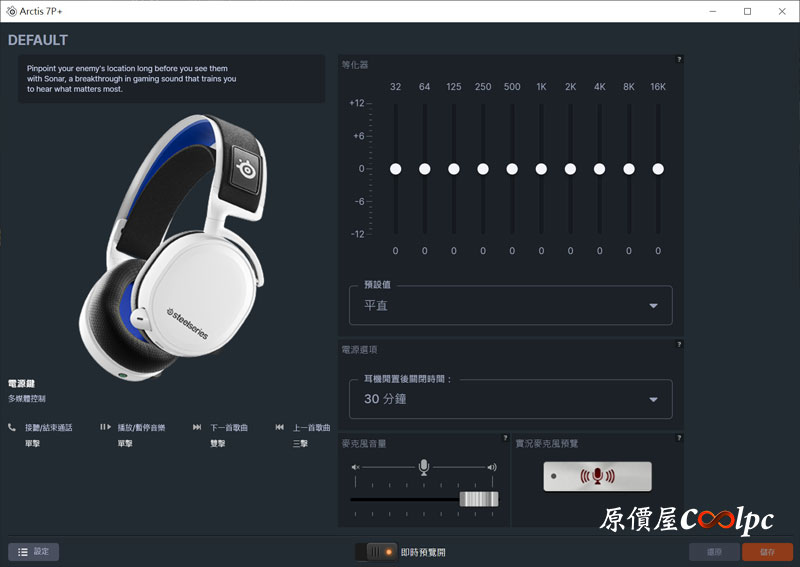Click the mic volume help question mark
This screenshot has width=800, height=567.
(x=505, y=439)
